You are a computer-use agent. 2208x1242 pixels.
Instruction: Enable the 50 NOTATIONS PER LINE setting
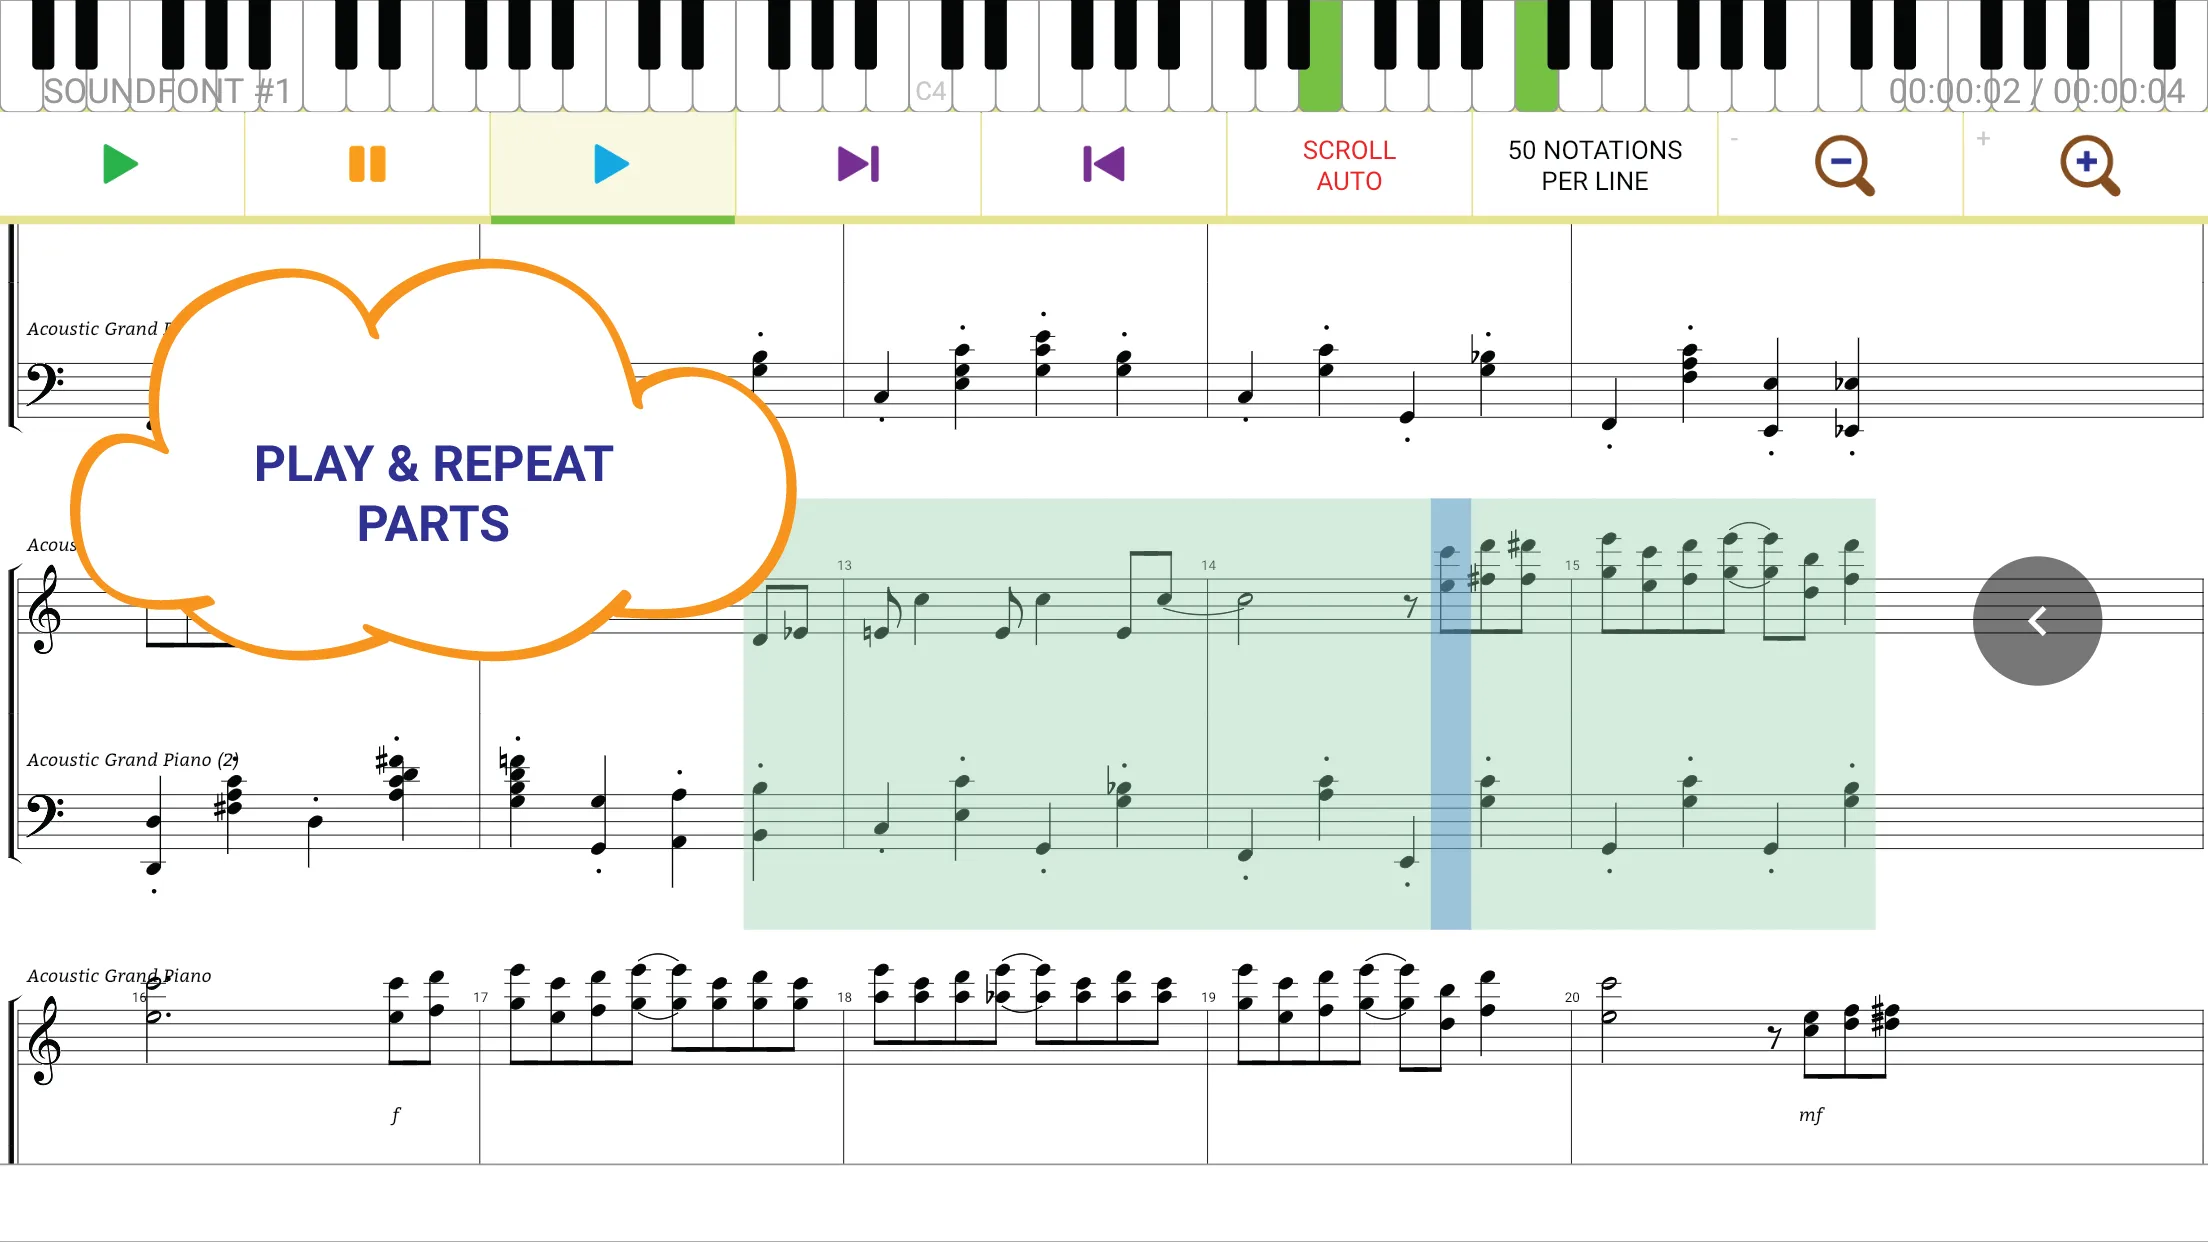pos(1594,162)
